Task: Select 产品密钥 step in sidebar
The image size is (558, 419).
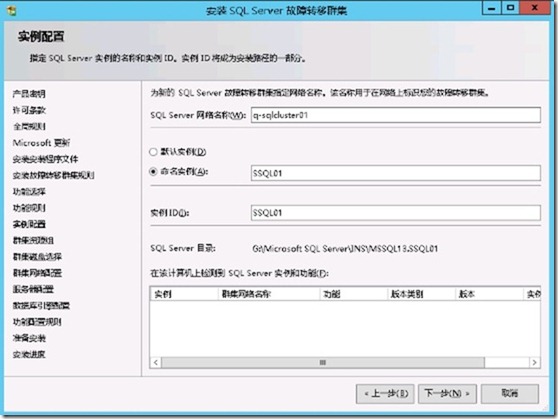Action: click(x=29, y=94)
